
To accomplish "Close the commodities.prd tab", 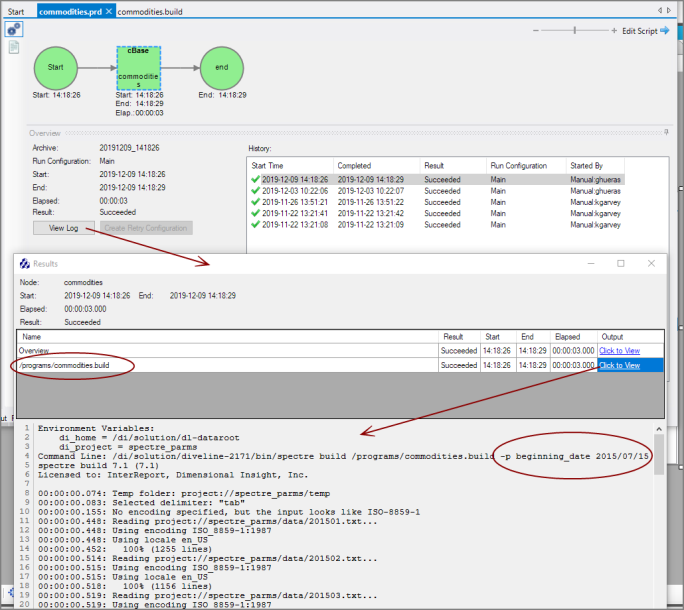I will (108, 11).
